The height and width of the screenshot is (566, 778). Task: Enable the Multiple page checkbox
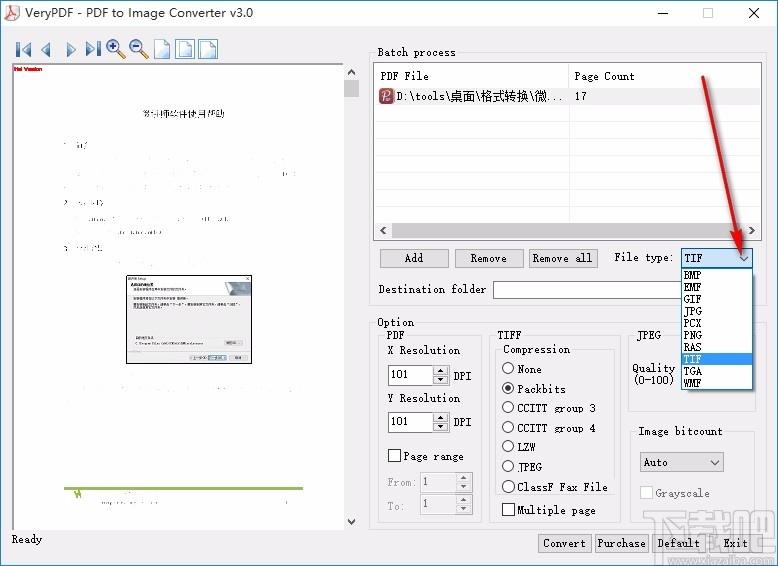click(x=508, y=509)
